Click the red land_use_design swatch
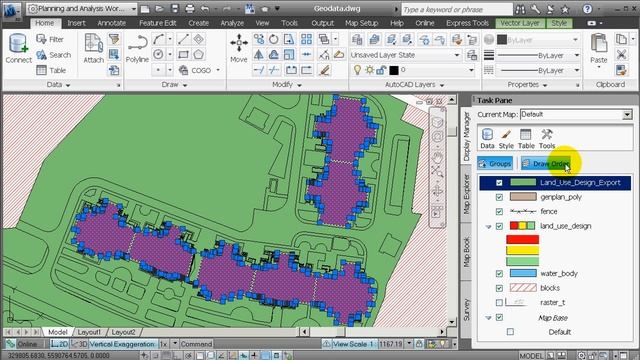The height and width of the screenshot is (360, 640). click(522, 239)
